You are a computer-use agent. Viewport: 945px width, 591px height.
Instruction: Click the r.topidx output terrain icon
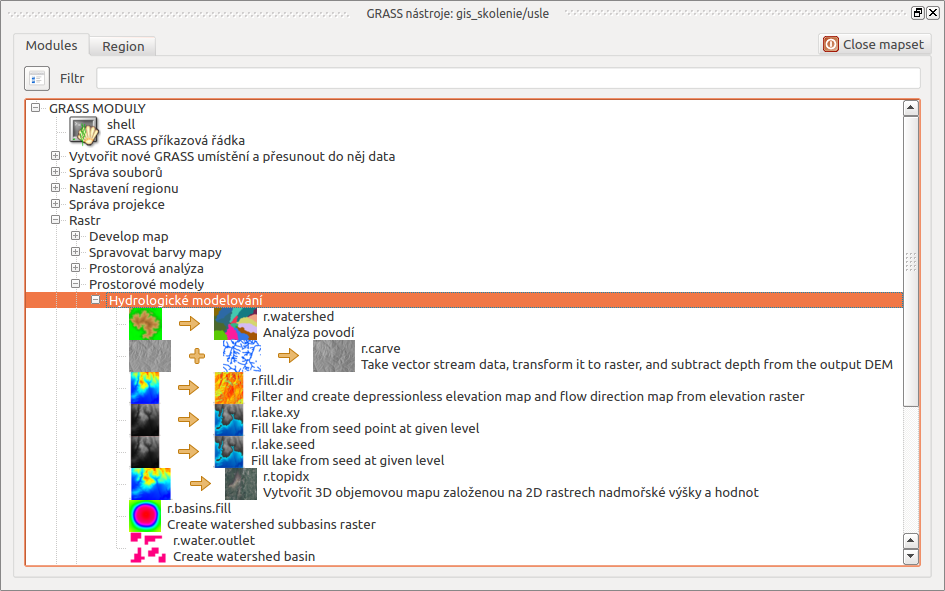pos(241,484)
